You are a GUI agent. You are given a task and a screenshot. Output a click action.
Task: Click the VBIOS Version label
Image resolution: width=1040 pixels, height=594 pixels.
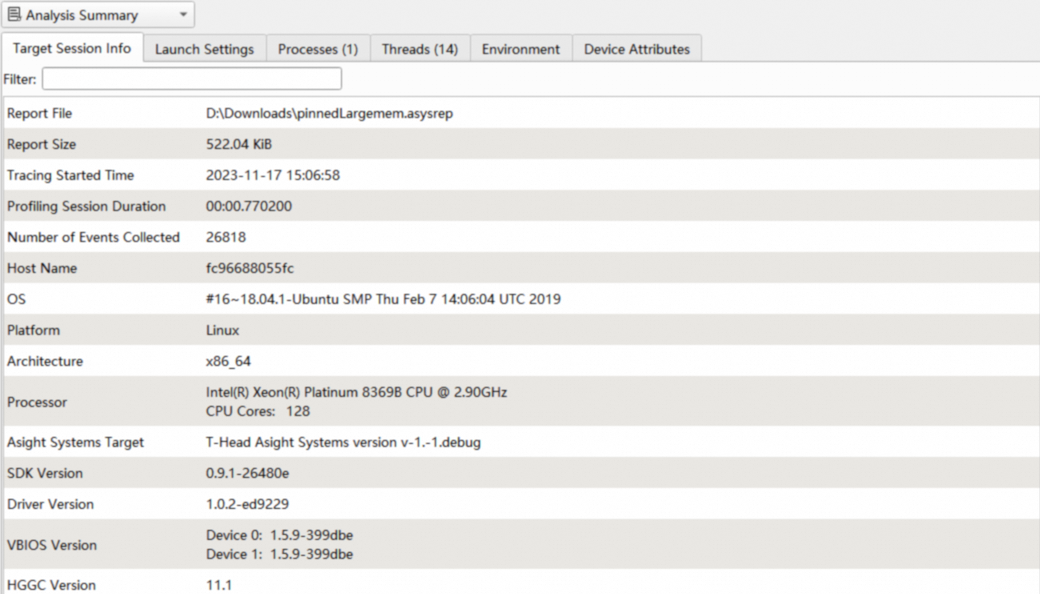coord(52,545)
